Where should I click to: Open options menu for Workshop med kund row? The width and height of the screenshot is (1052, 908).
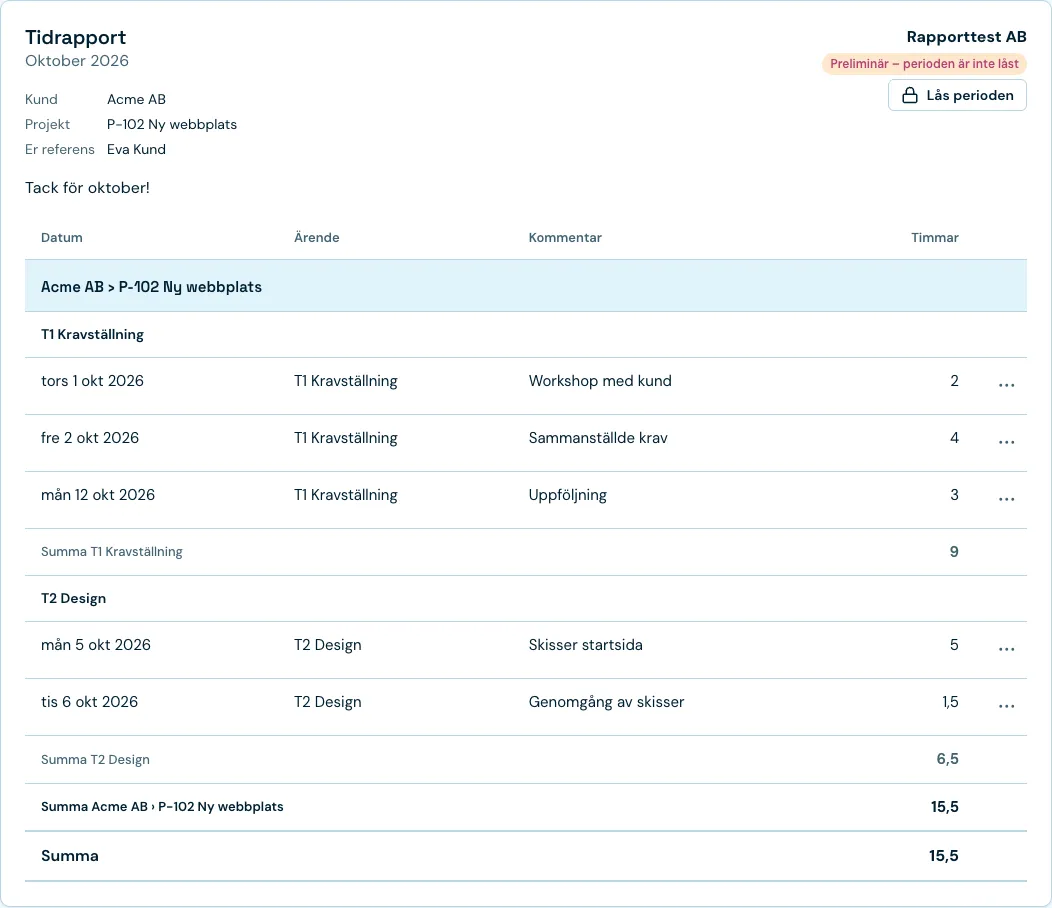(x=1006, y=385)
